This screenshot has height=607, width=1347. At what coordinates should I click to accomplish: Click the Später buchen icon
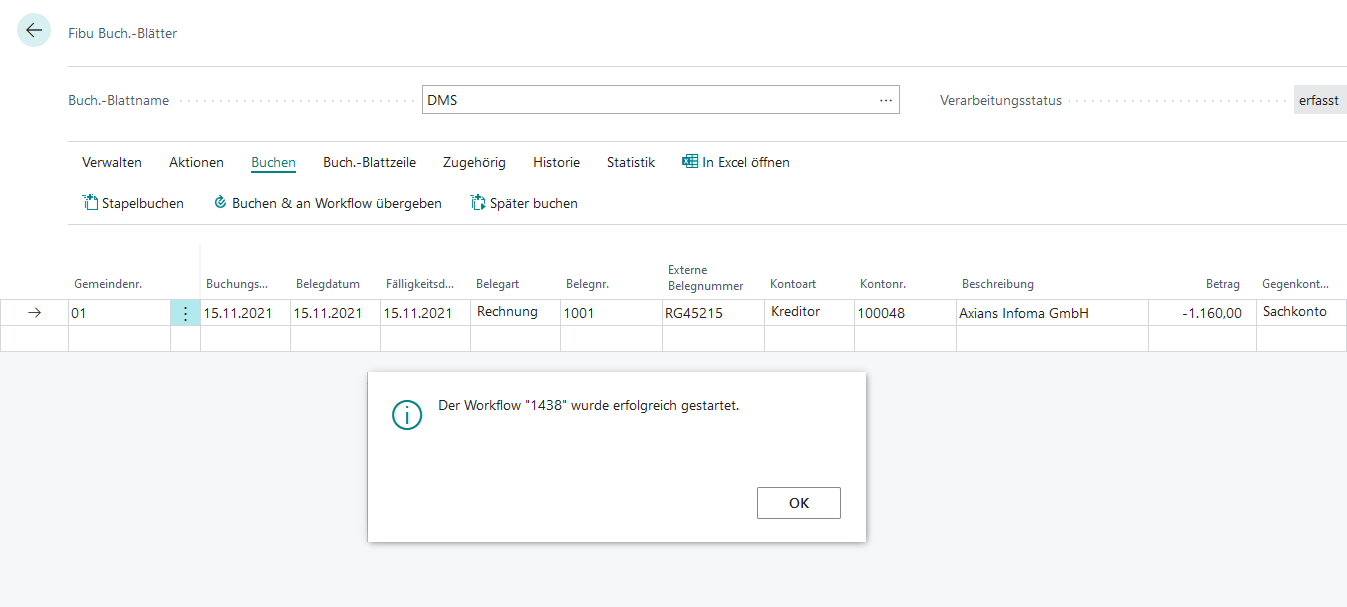[x=478, y=203]
